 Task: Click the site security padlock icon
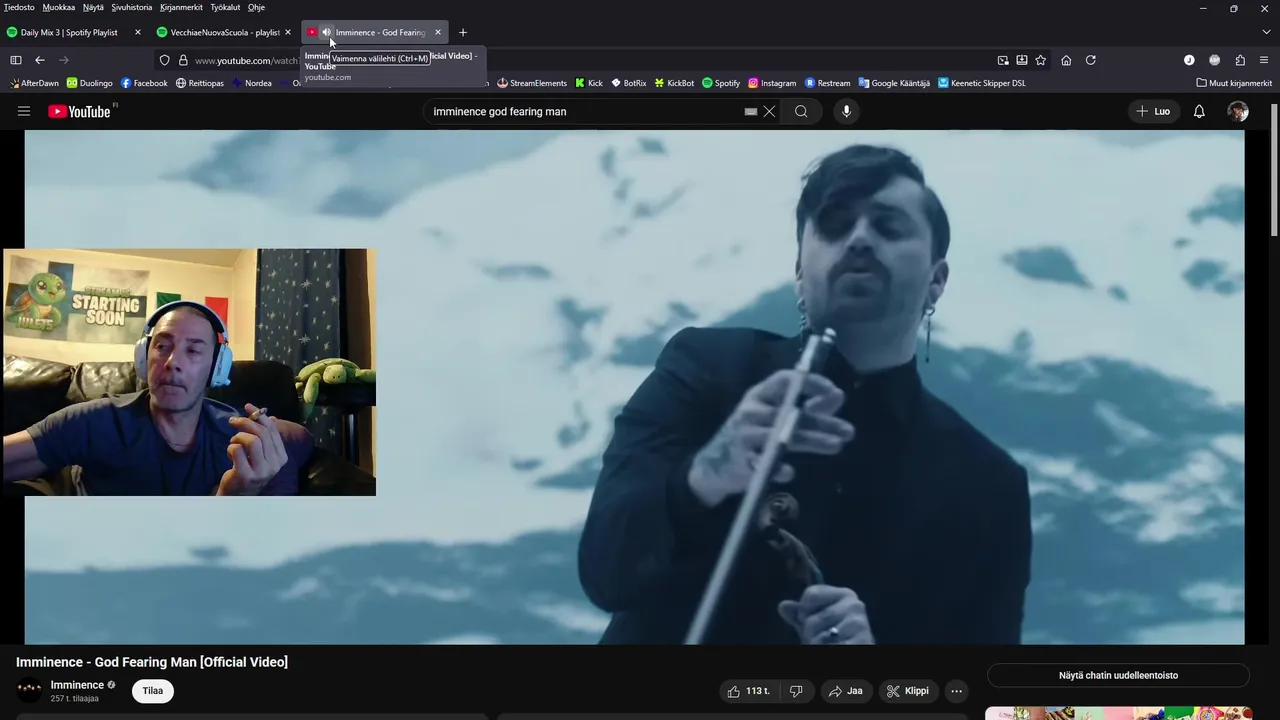pyautogui.click(x=183, y=60)
